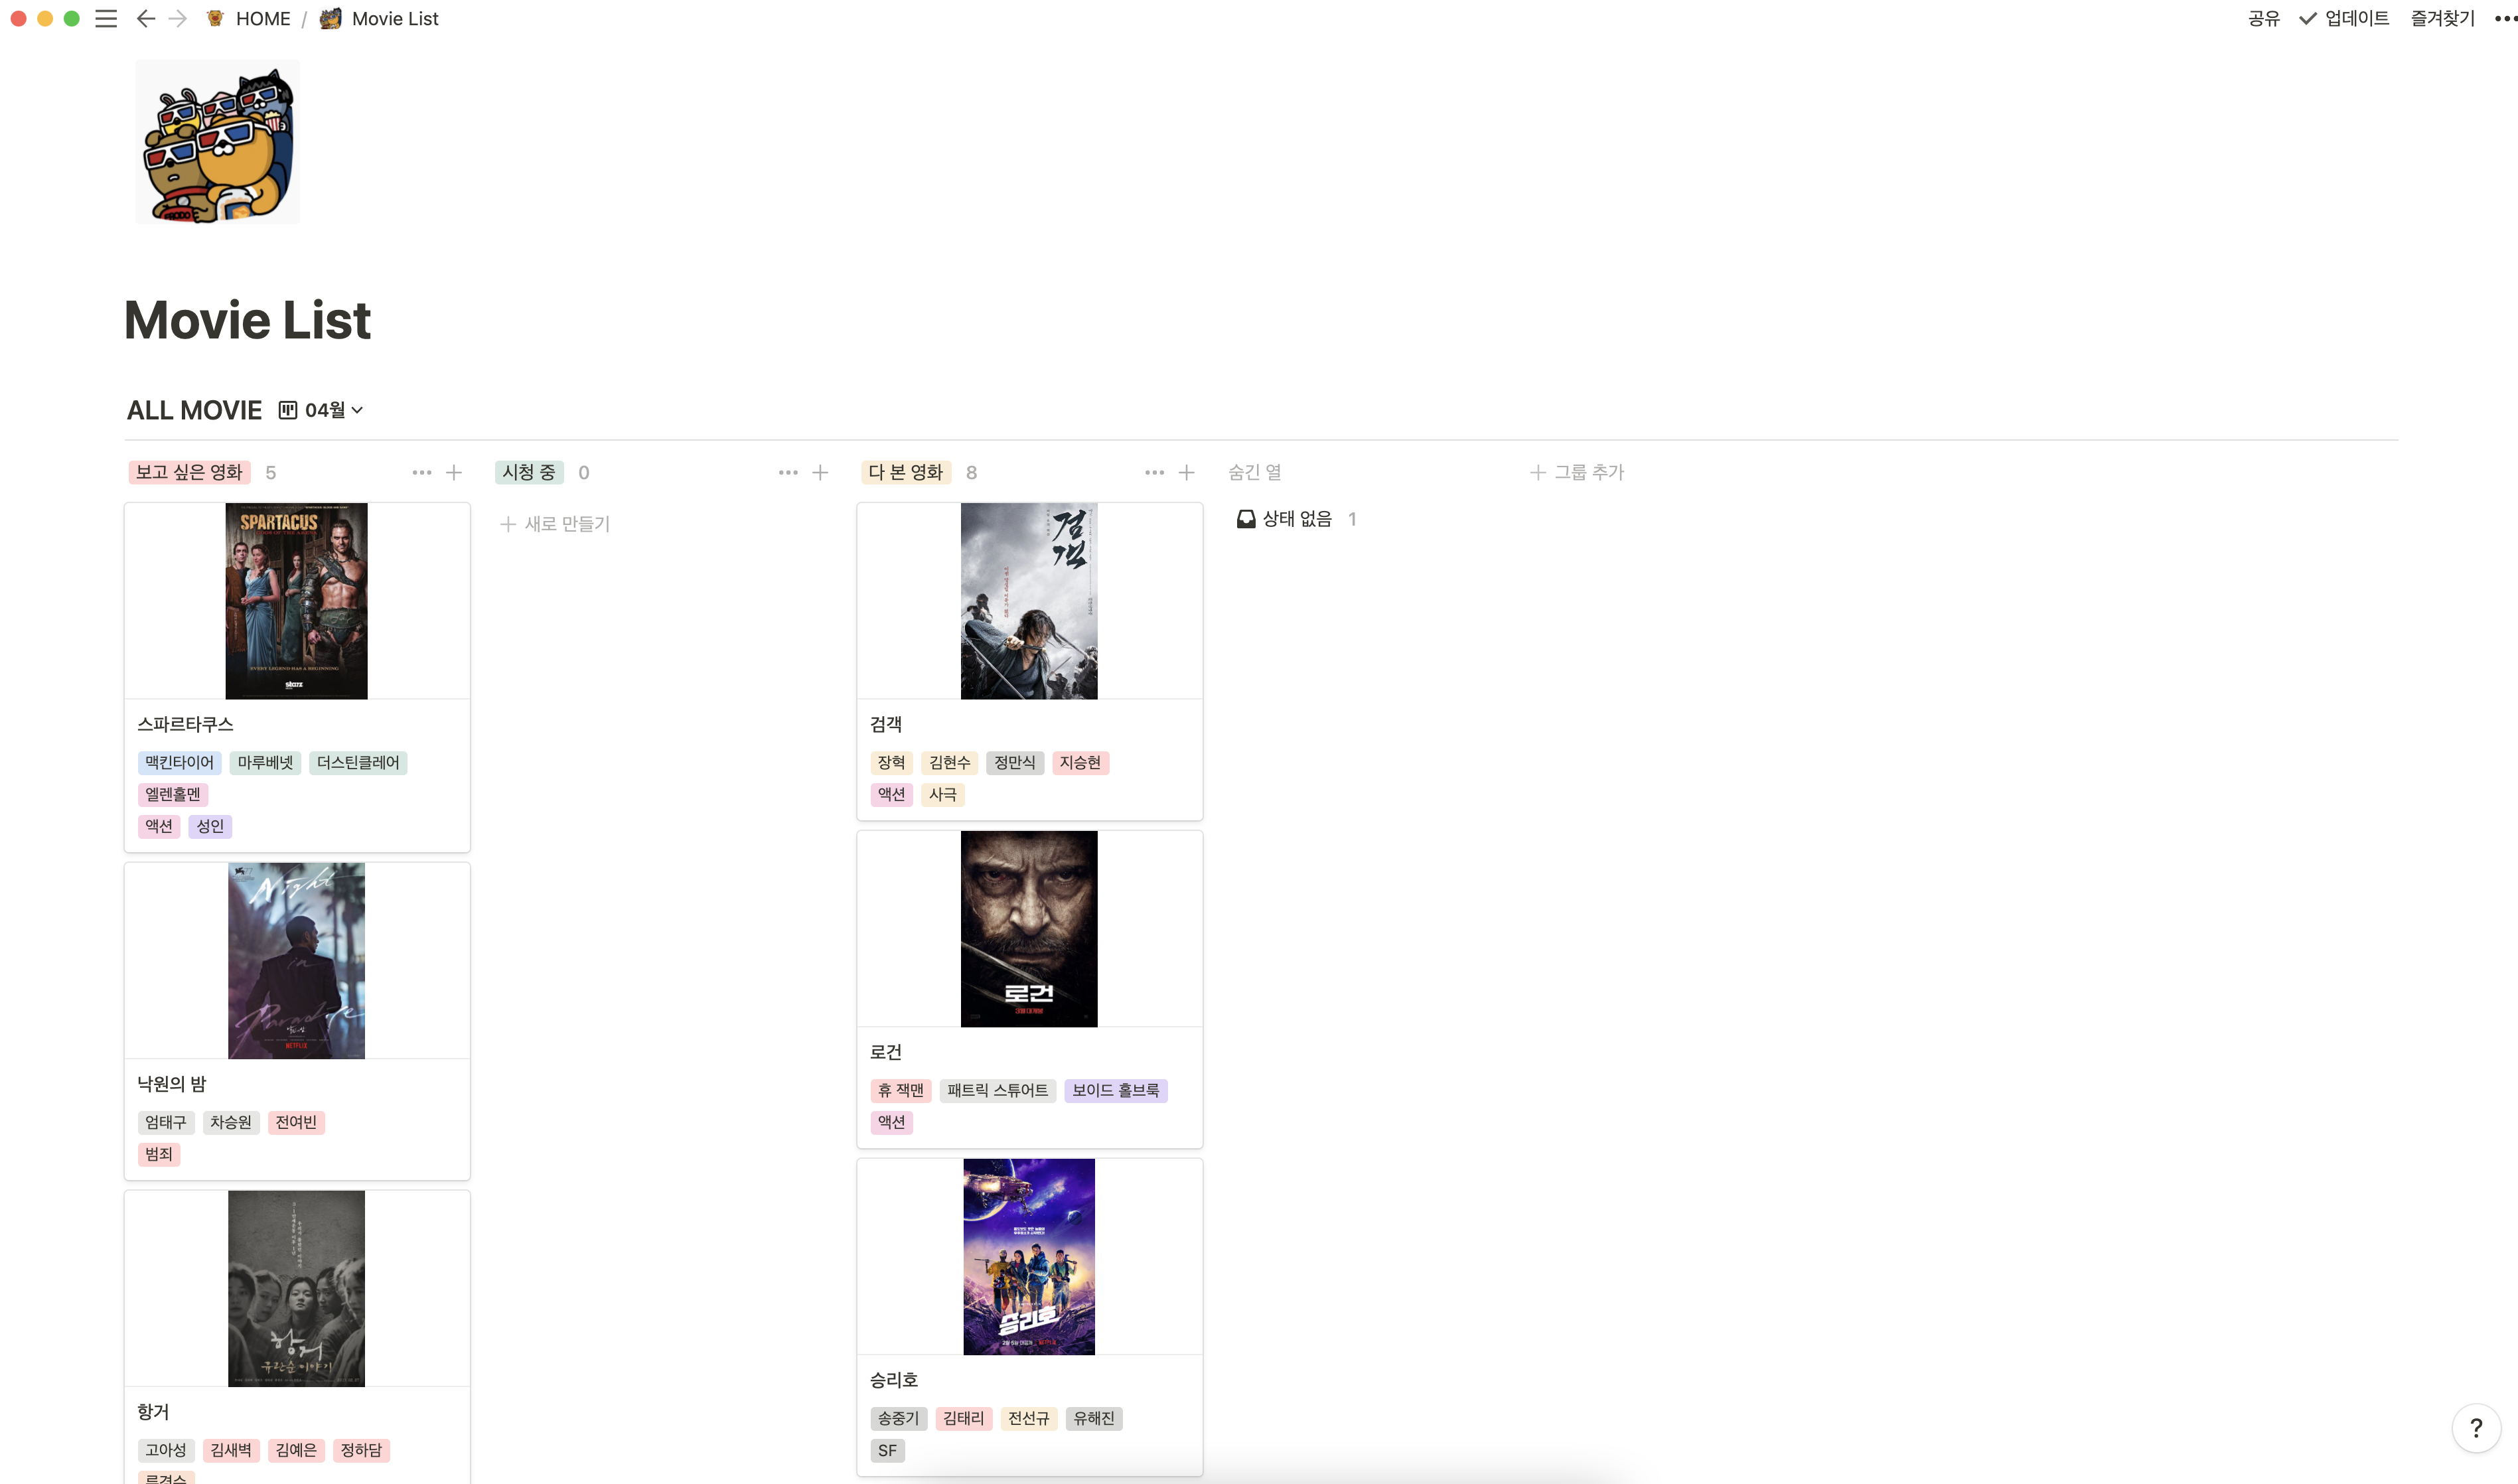
Task: Click the 사극 genre tag
Action: pyautogui.click(x=943, y=795)
